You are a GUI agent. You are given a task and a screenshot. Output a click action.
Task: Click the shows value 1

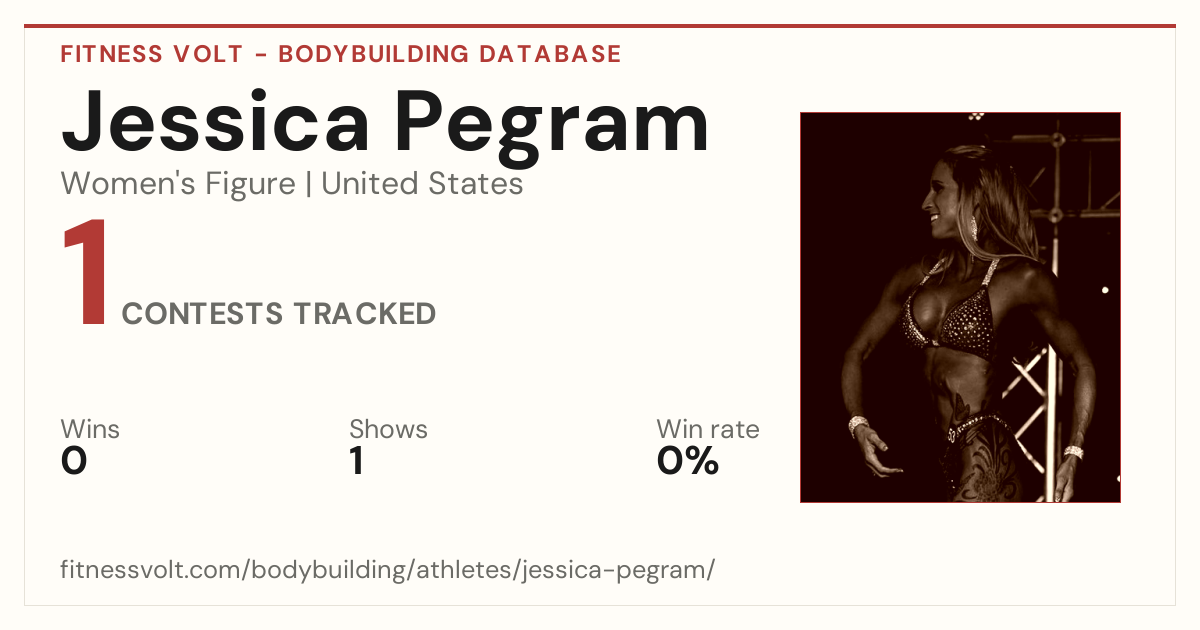[x=356, y=461]
